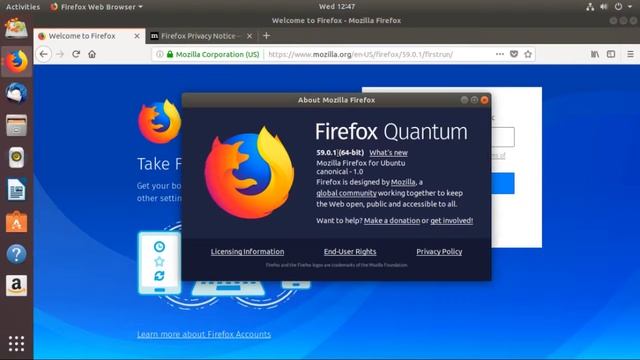Viewport: 640px width, 360px height.
Task: Toggle the sidebar view icon
Action: tap(611, 54)
